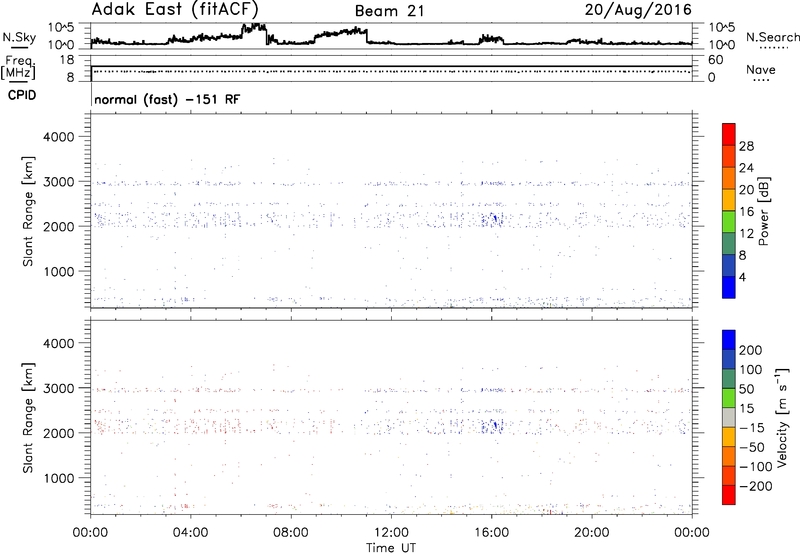Click noise peak near 06:30 in sky-noise trace
This screenshot has height=554, width=800.
[x=254, y=27]
